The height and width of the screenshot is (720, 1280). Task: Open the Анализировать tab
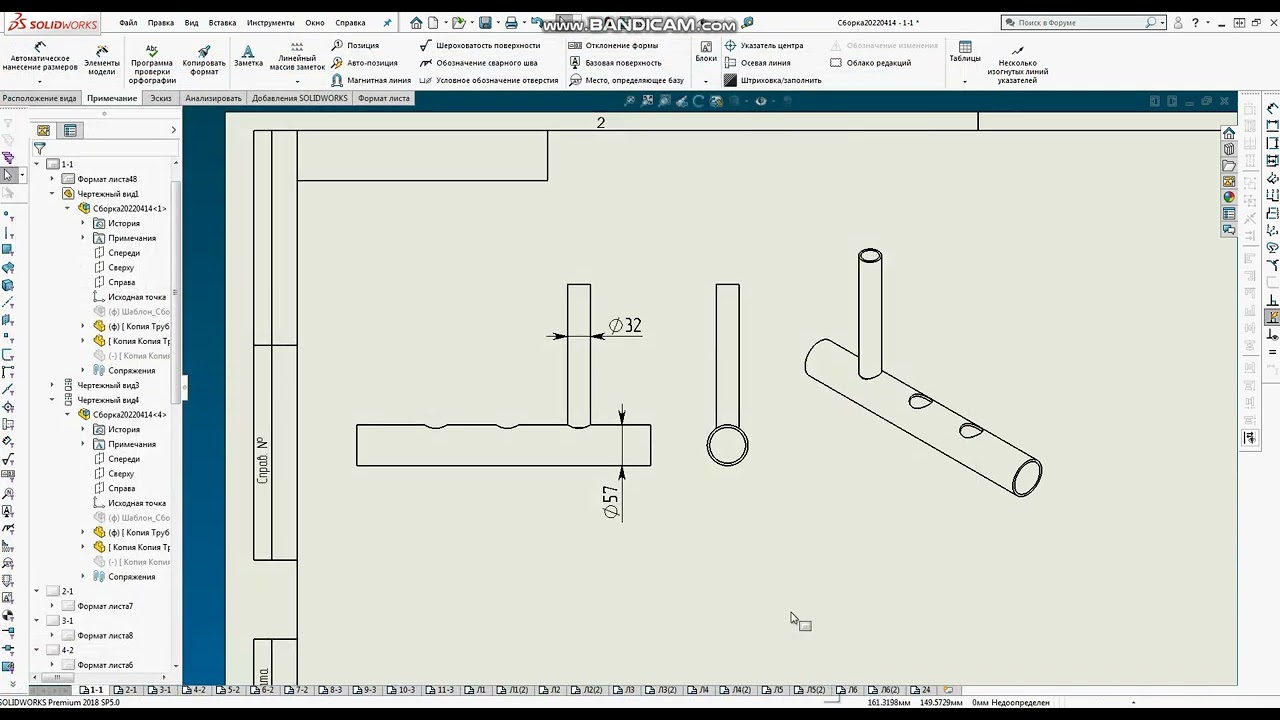pyautogui.click(x=213, y=98)
